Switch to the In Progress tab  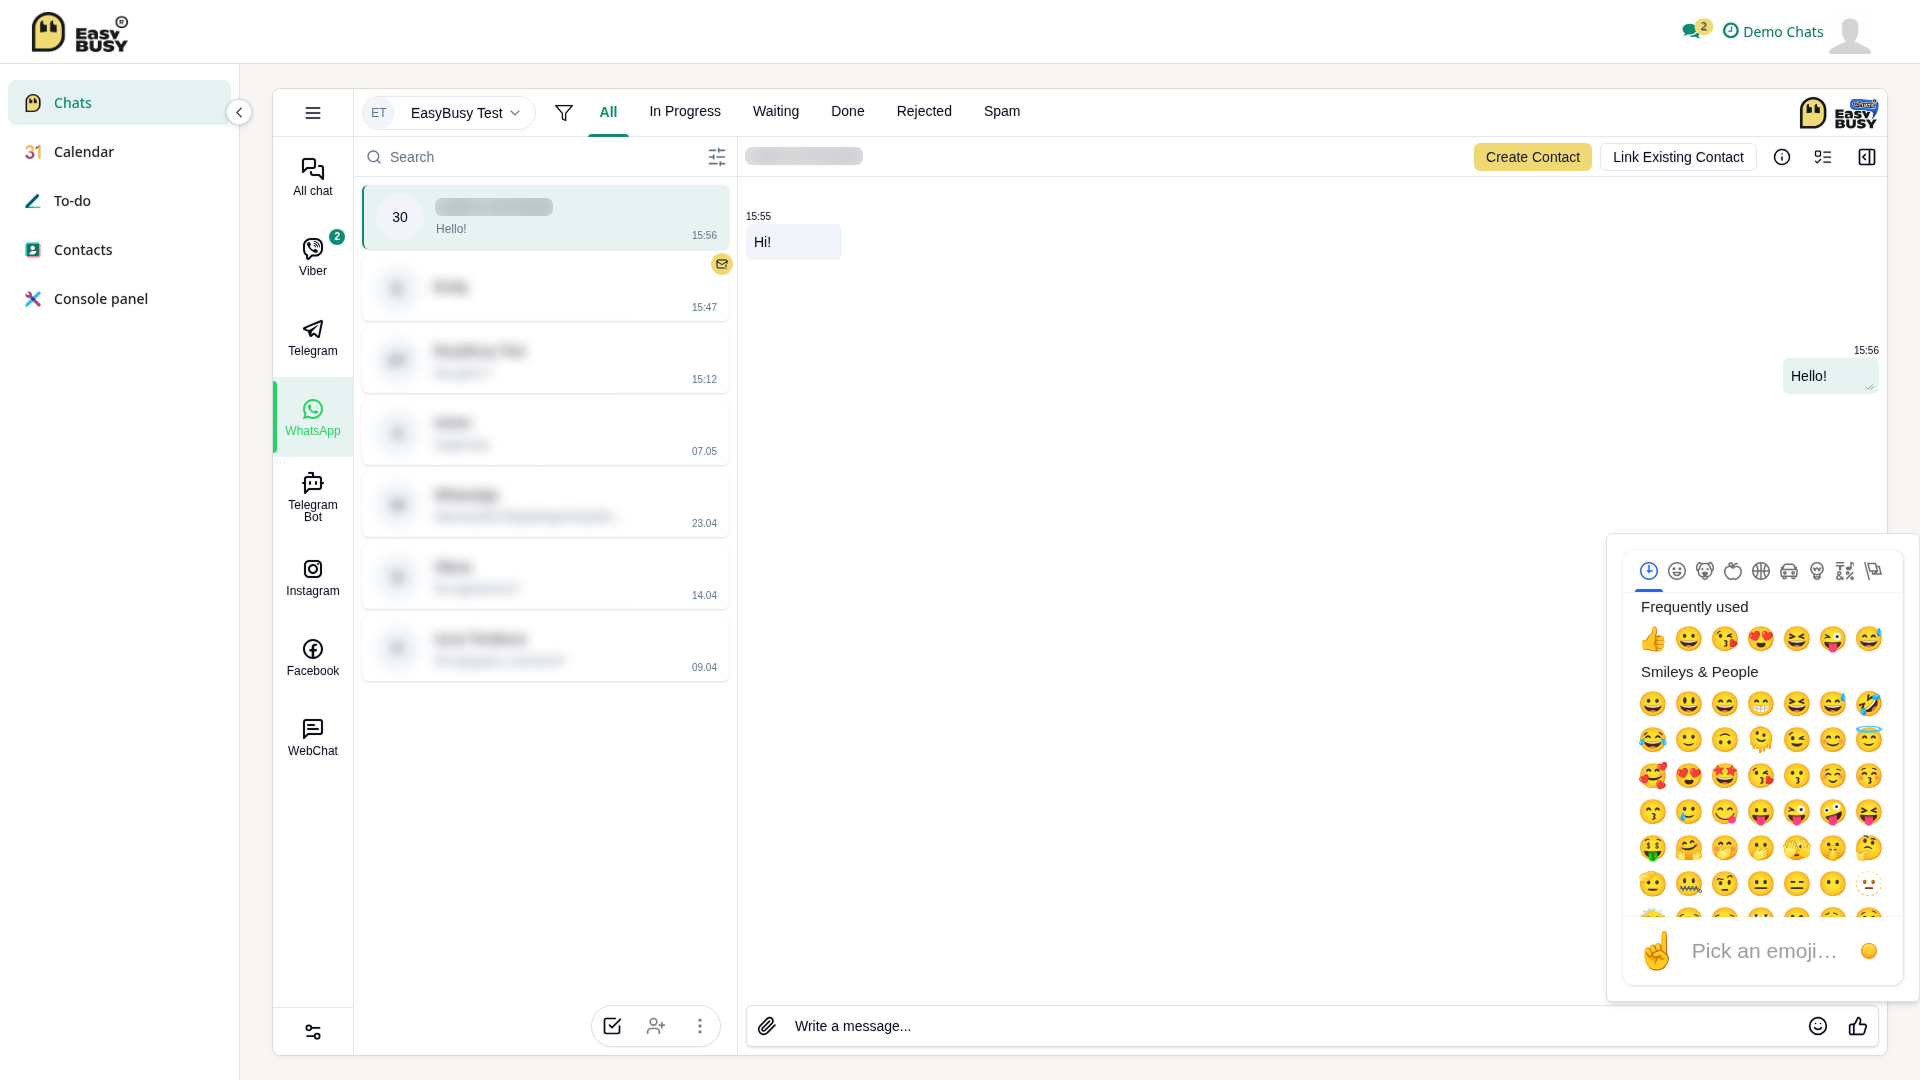click(685, 111)
